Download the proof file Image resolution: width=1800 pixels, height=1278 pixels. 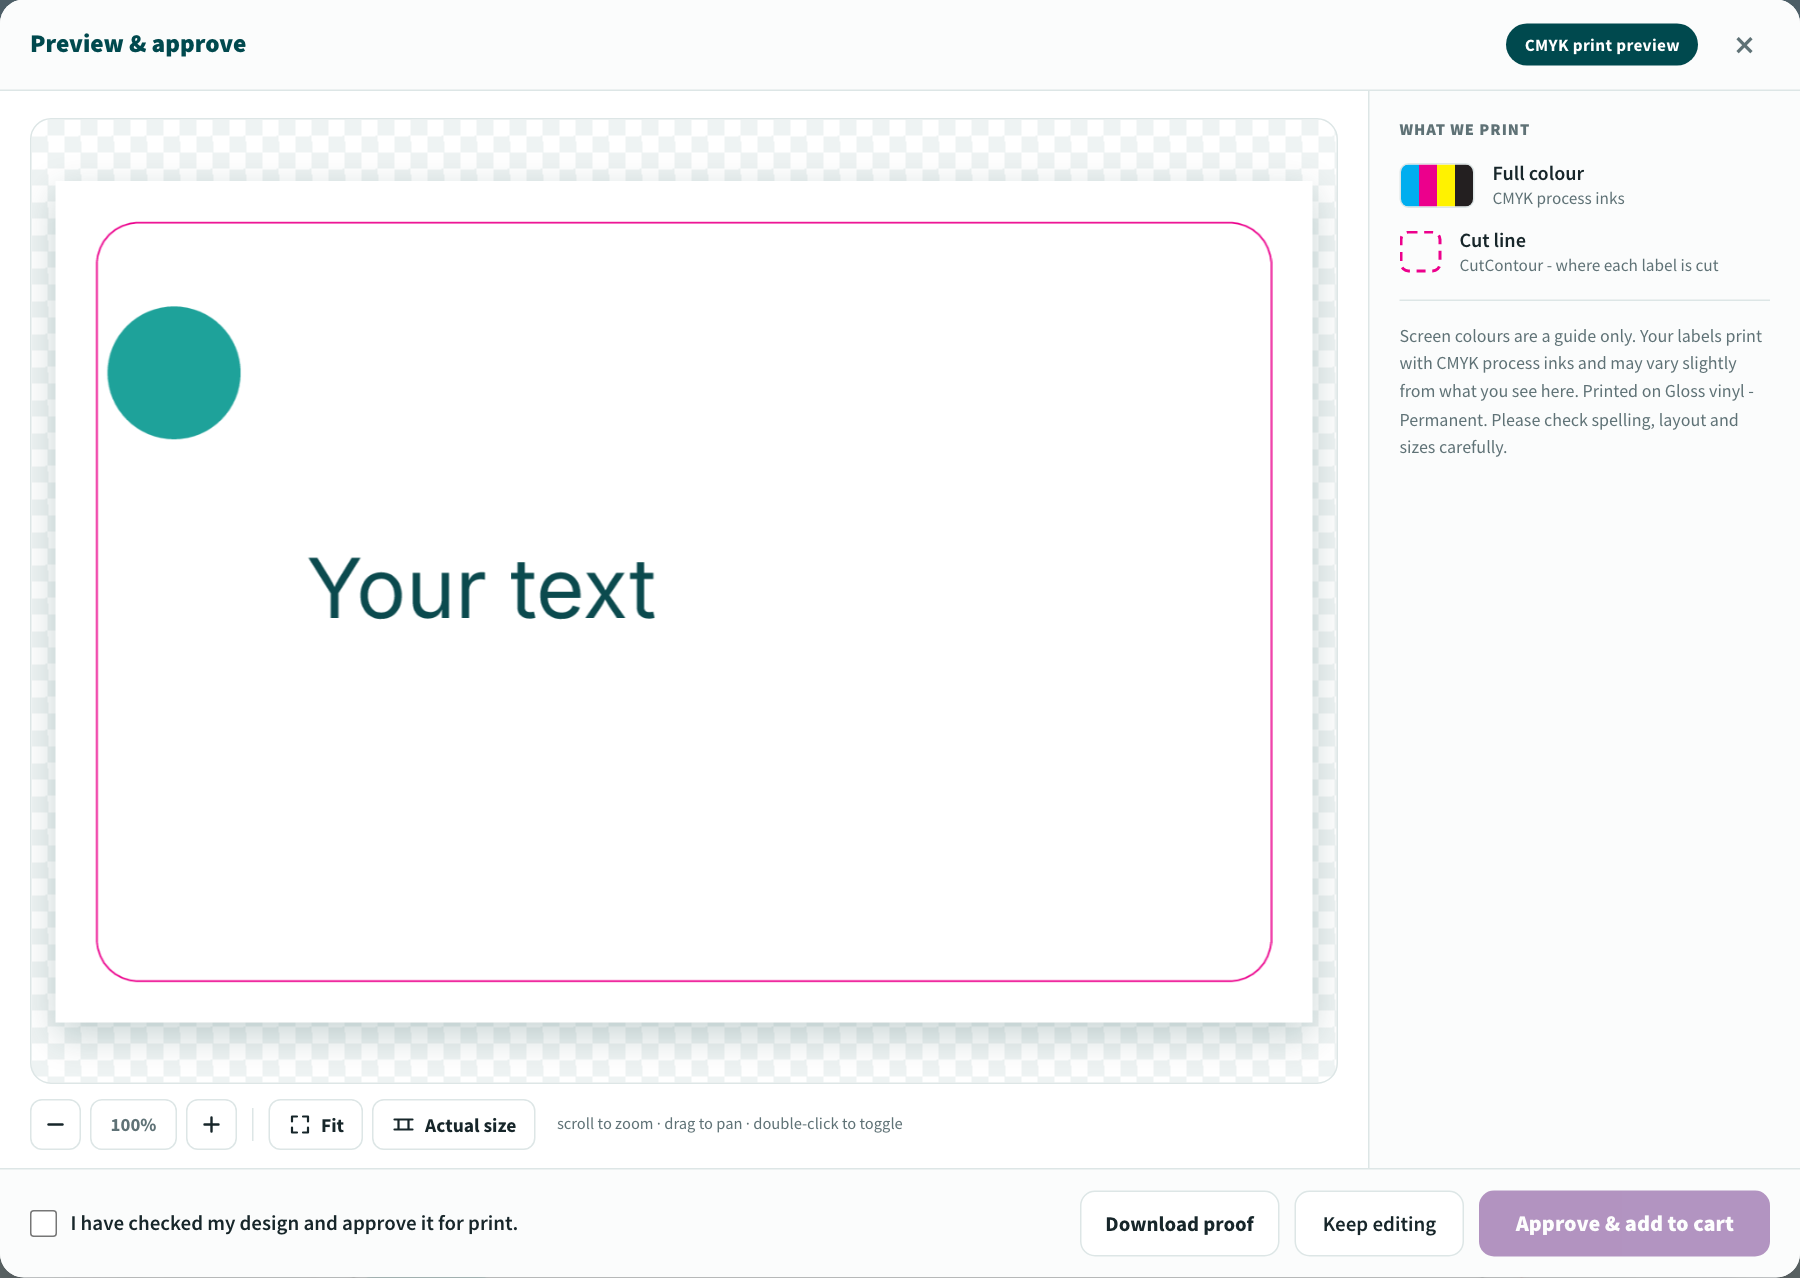pos(1179,1223)
